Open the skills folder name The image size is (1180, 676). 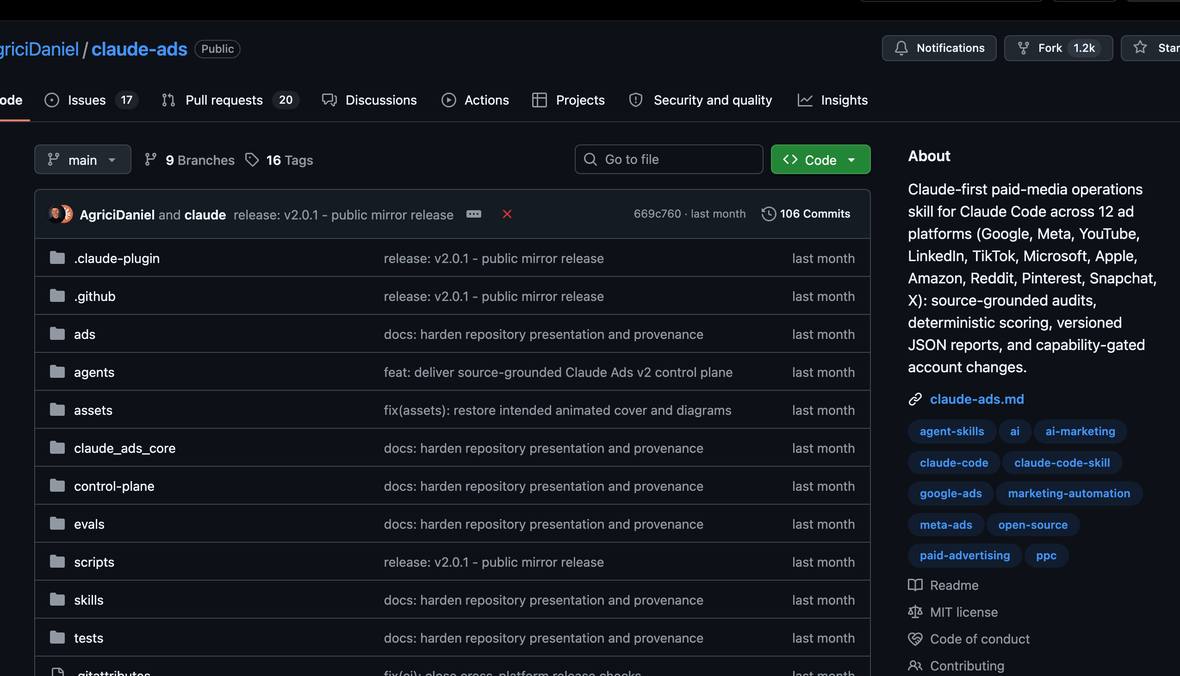(88, 600)
